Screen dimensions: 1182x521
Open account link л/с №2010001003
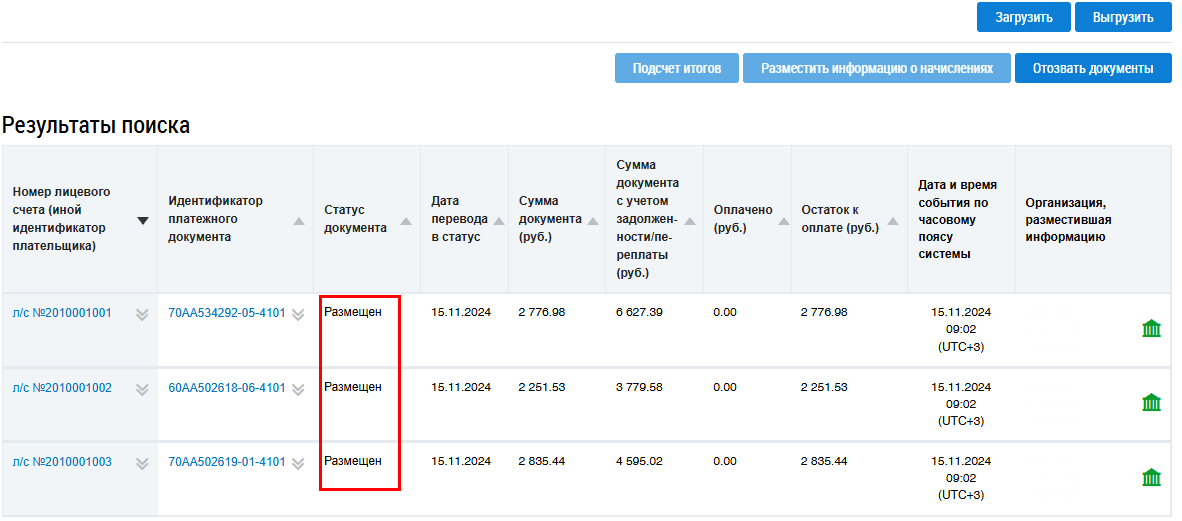(62, 462)
